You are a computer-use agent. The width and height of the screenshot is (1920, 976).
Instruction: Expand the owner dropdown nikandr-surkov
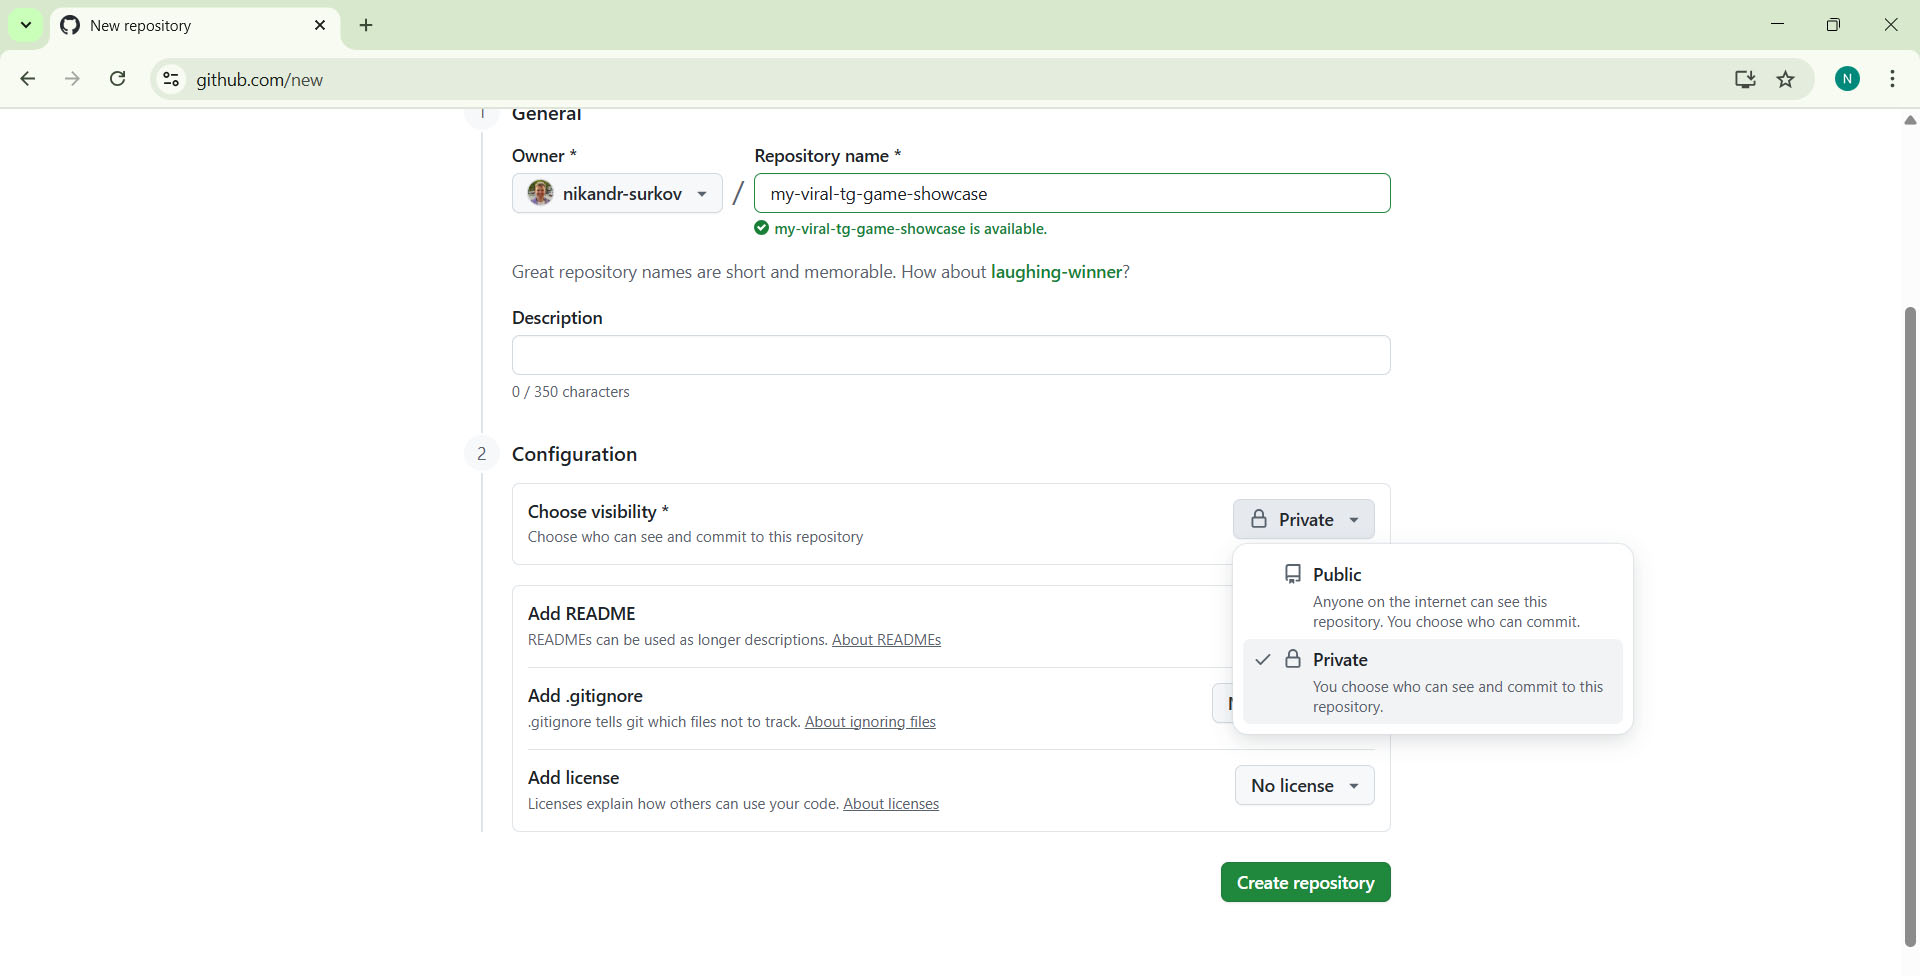tap(617, 193)
